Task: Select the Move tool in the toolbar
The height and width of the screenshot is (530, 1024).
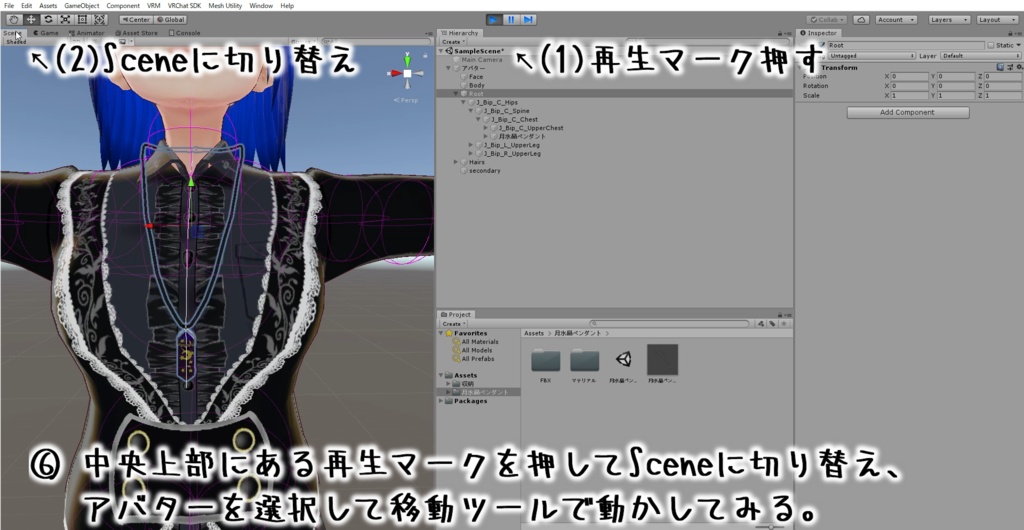Action: coord(31,20)
